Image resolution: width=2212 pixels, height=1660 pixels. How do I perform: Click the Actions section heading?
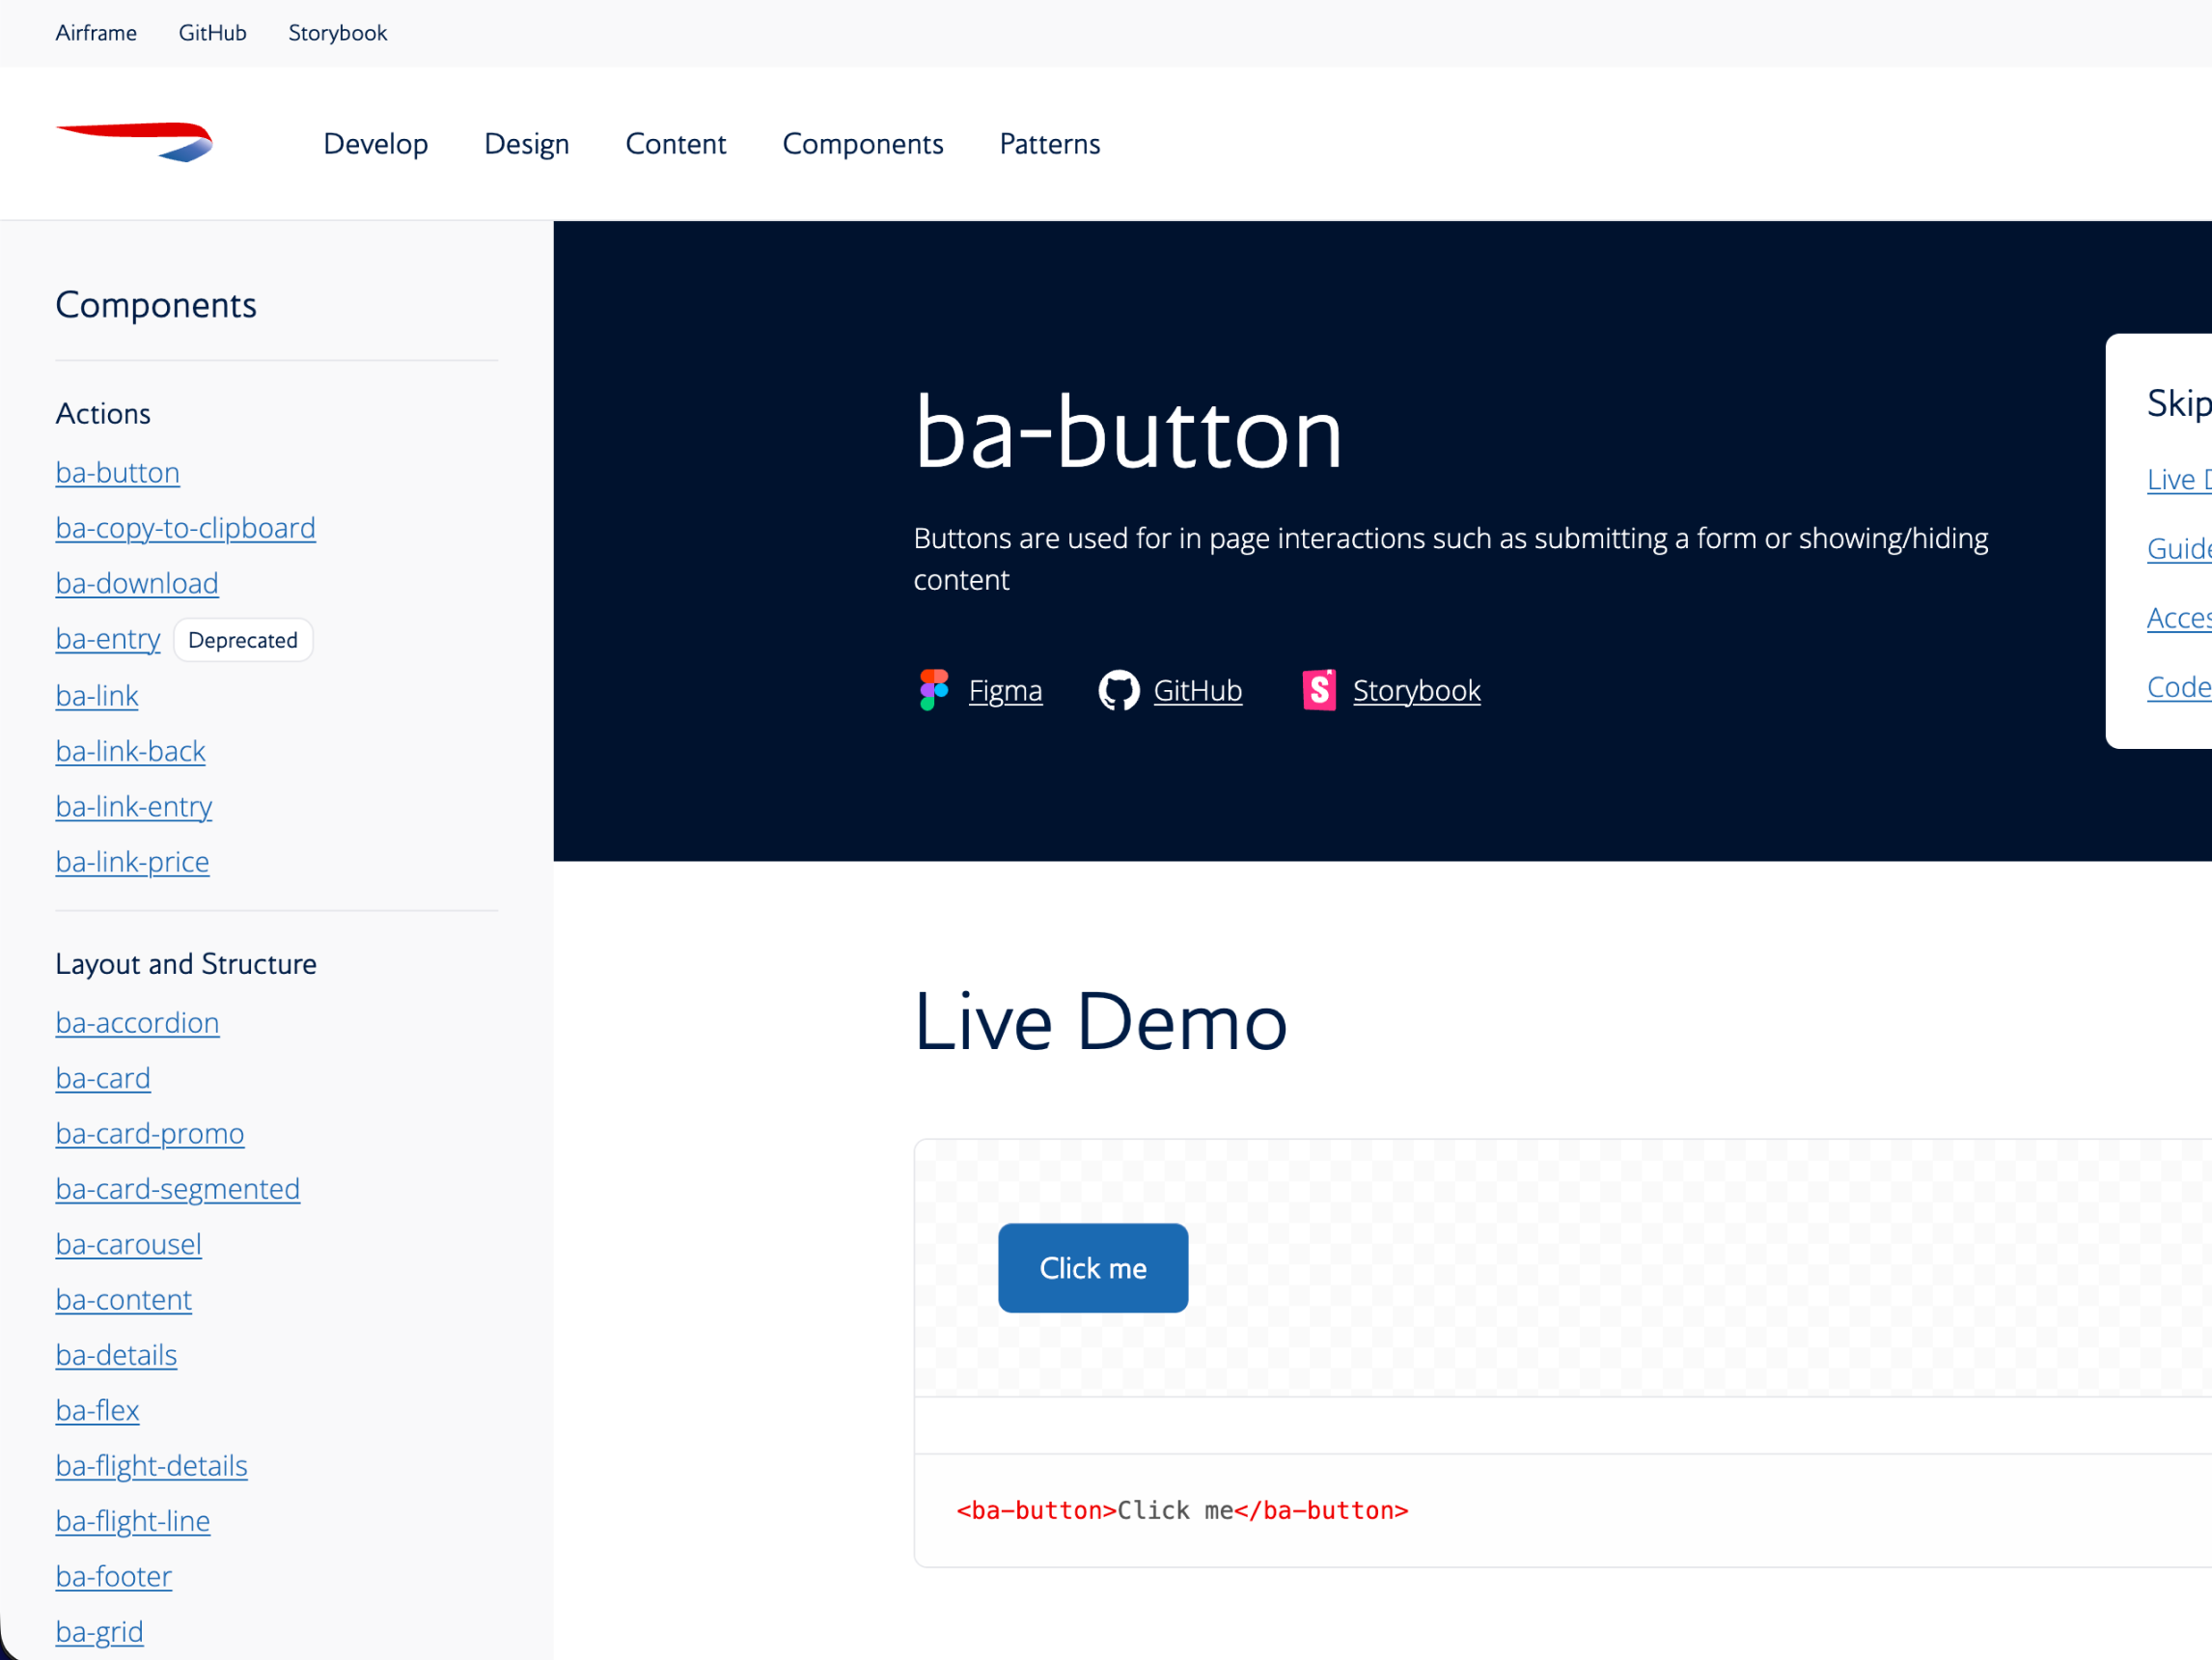pos(103,414)
